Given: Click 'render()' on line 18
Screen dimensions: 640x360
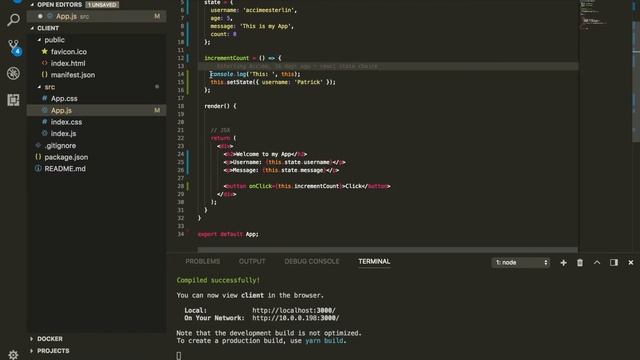Looking at the screenshot, I should click(217, 106).
